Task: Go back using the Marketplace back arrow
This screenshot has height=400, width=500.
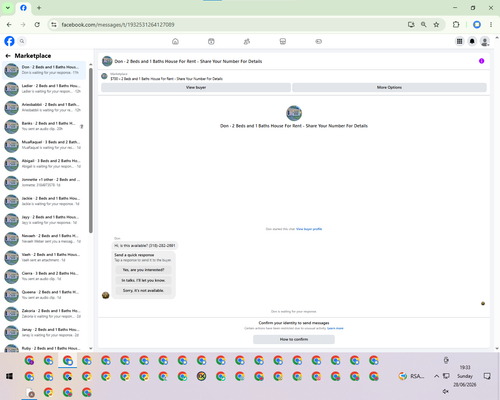Action: 8,56
